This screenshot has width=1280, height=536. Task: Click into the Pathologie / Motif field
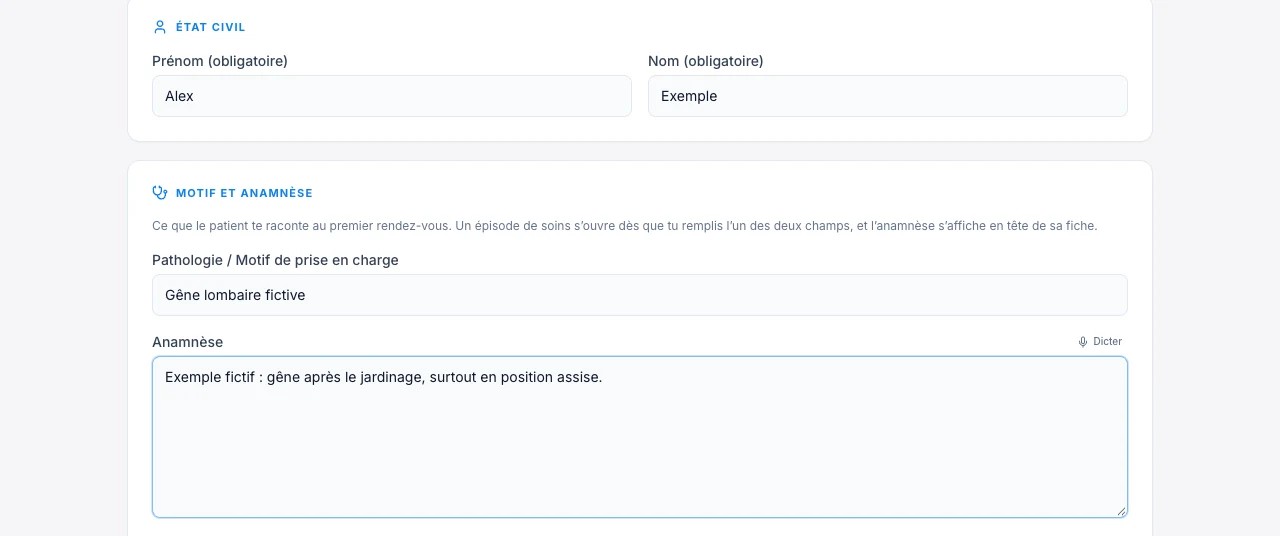pyautogui.click(x=640, y=295)
